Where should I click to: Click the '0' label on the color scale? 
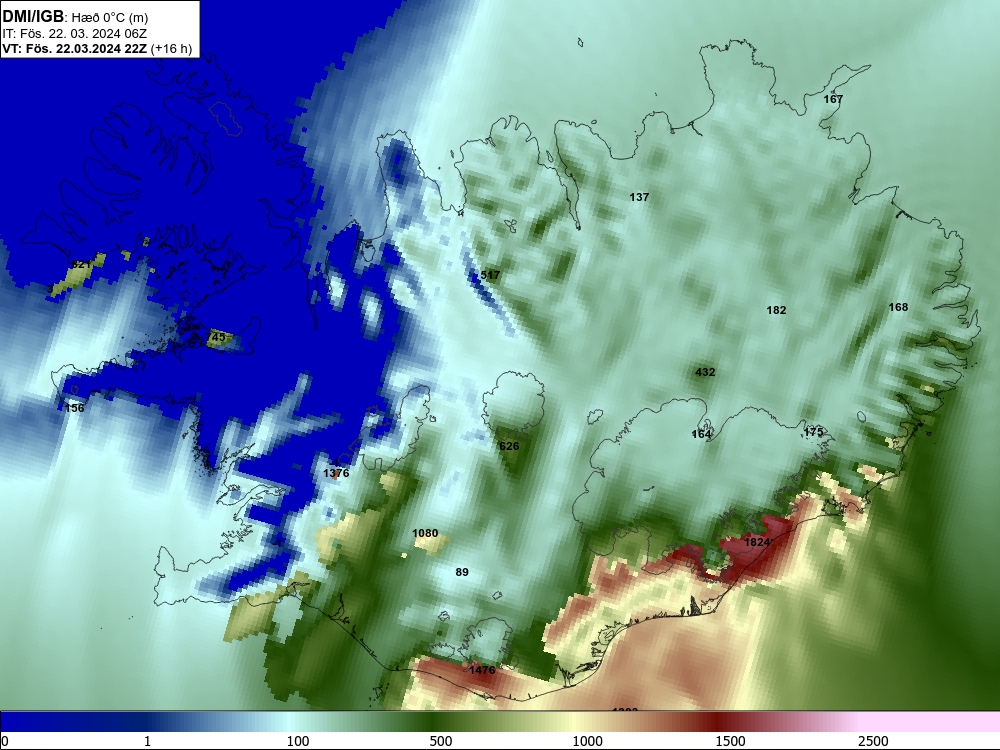[x=5, y=741]
